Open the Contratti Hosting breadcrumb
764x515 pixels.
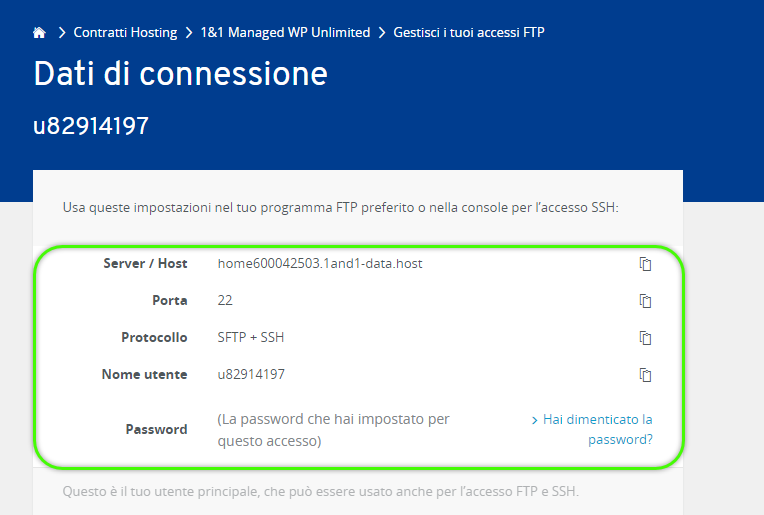[x=125, y=32]
